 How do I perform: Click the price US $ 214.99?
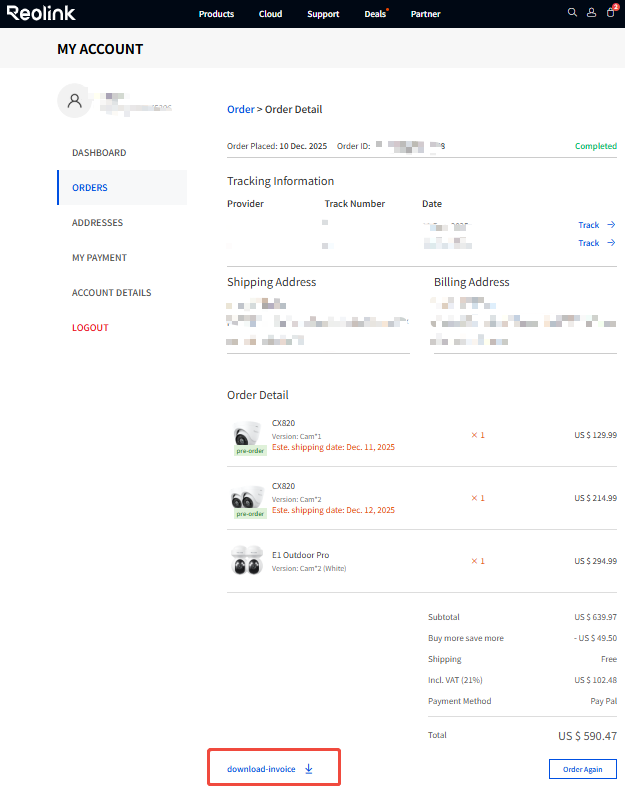[596, 498]
